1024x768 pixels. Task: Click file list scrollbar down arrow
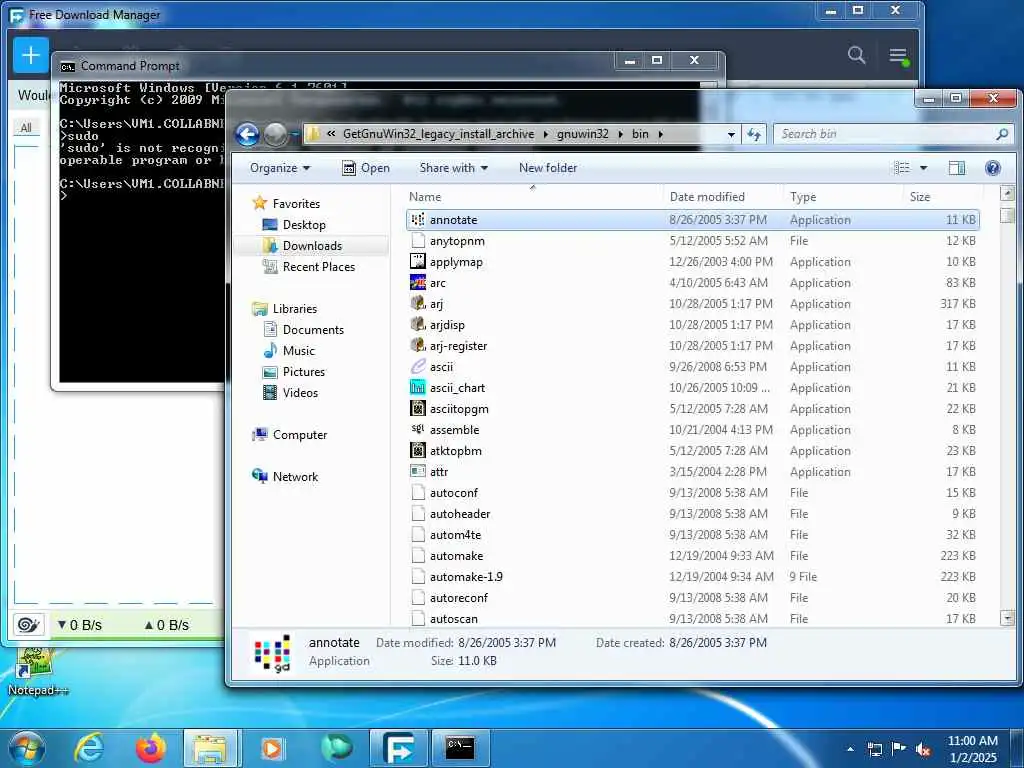tap(1008, 617)
